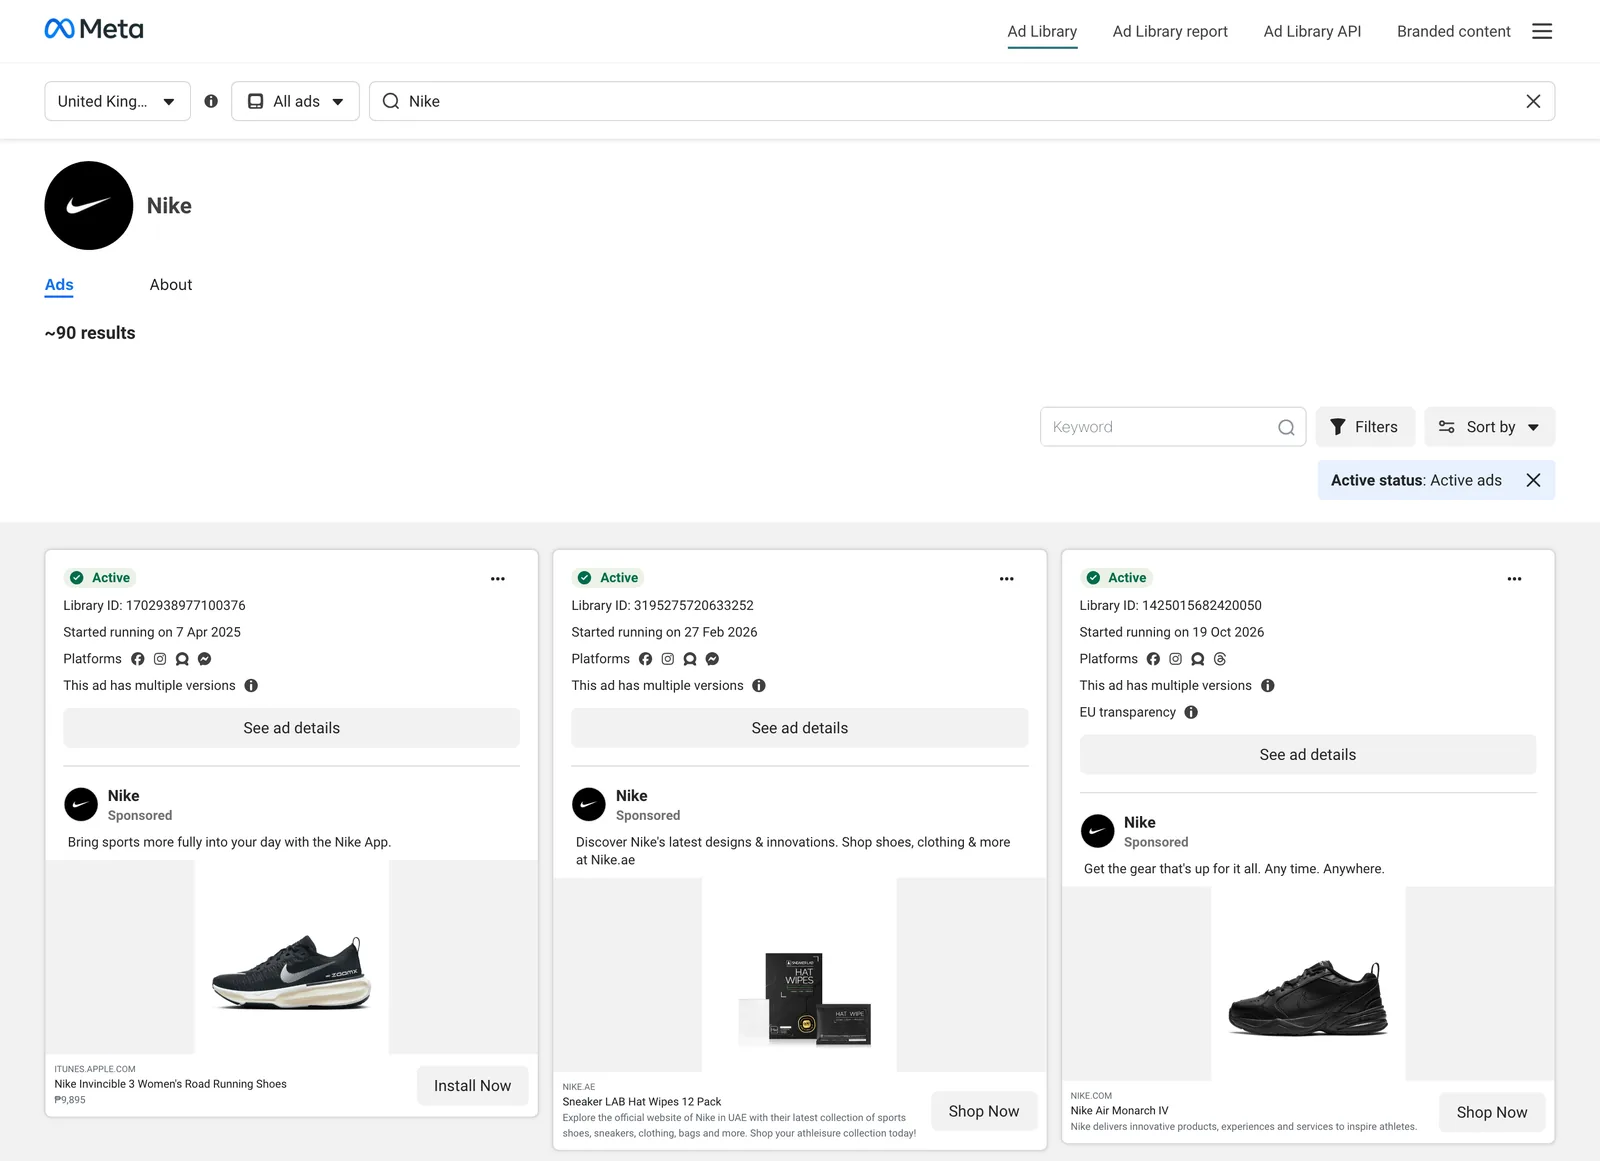Click 'Nike Invincible 3 Women's Road Running Shoes'
The width and height of the screenshot is (1600, 1161).
171,1084
